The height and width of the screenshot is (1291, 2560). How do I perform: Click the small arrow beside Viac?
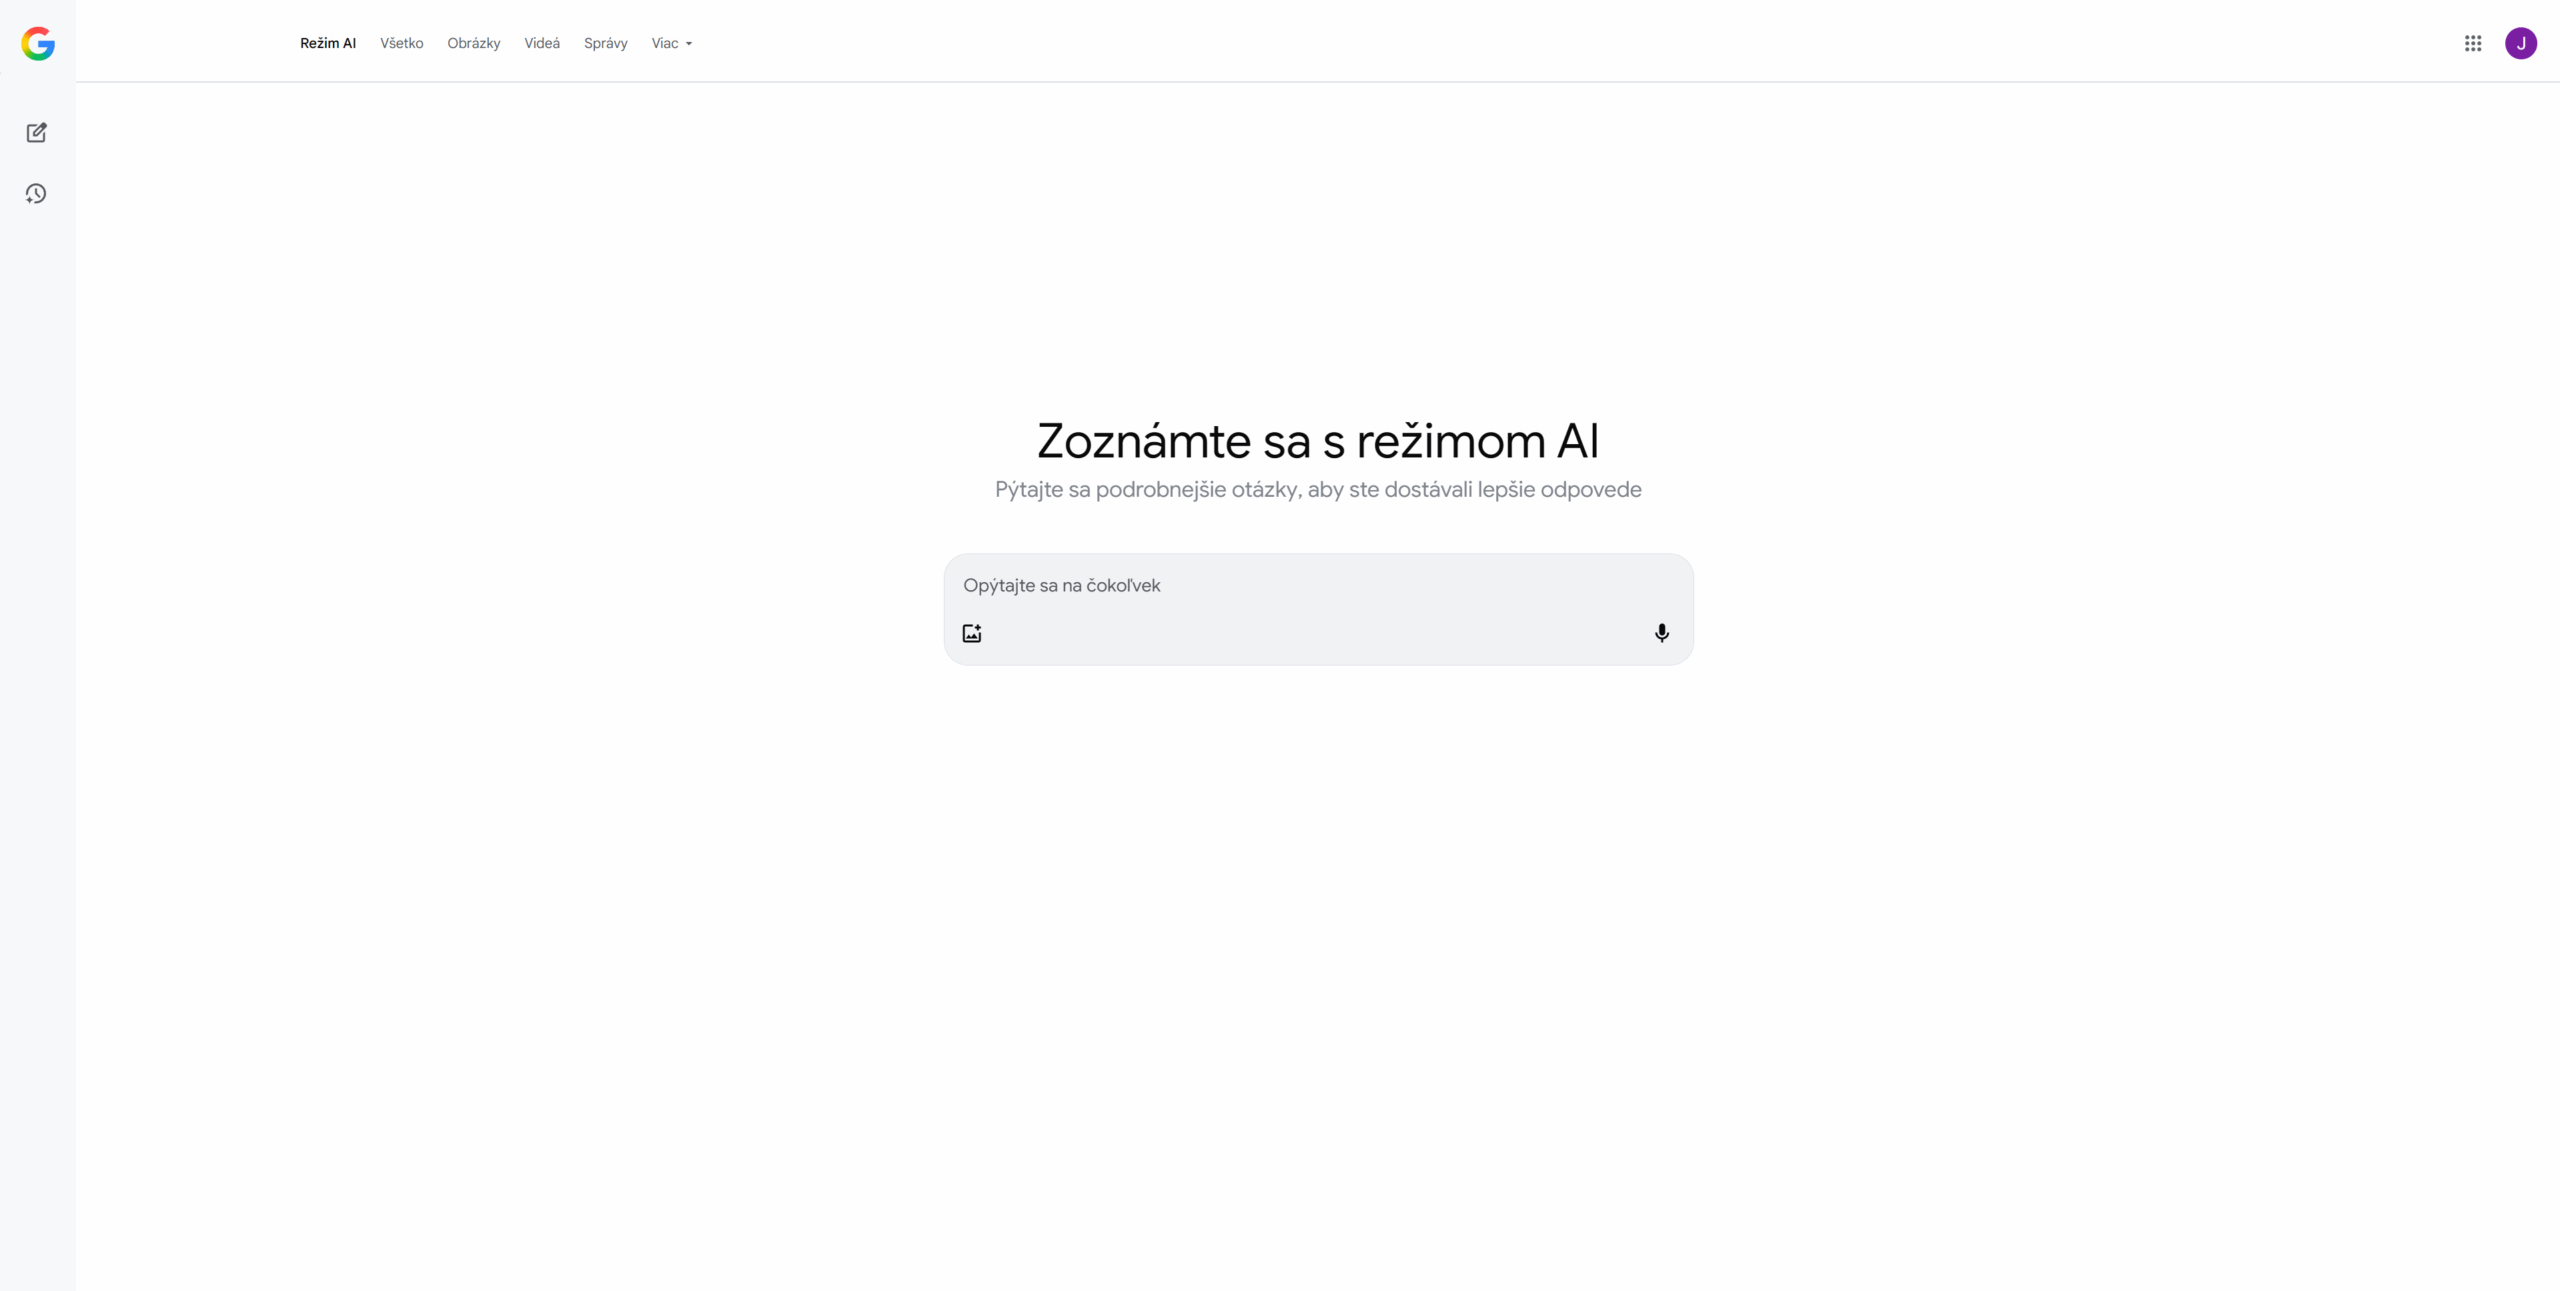coord(689,44)
